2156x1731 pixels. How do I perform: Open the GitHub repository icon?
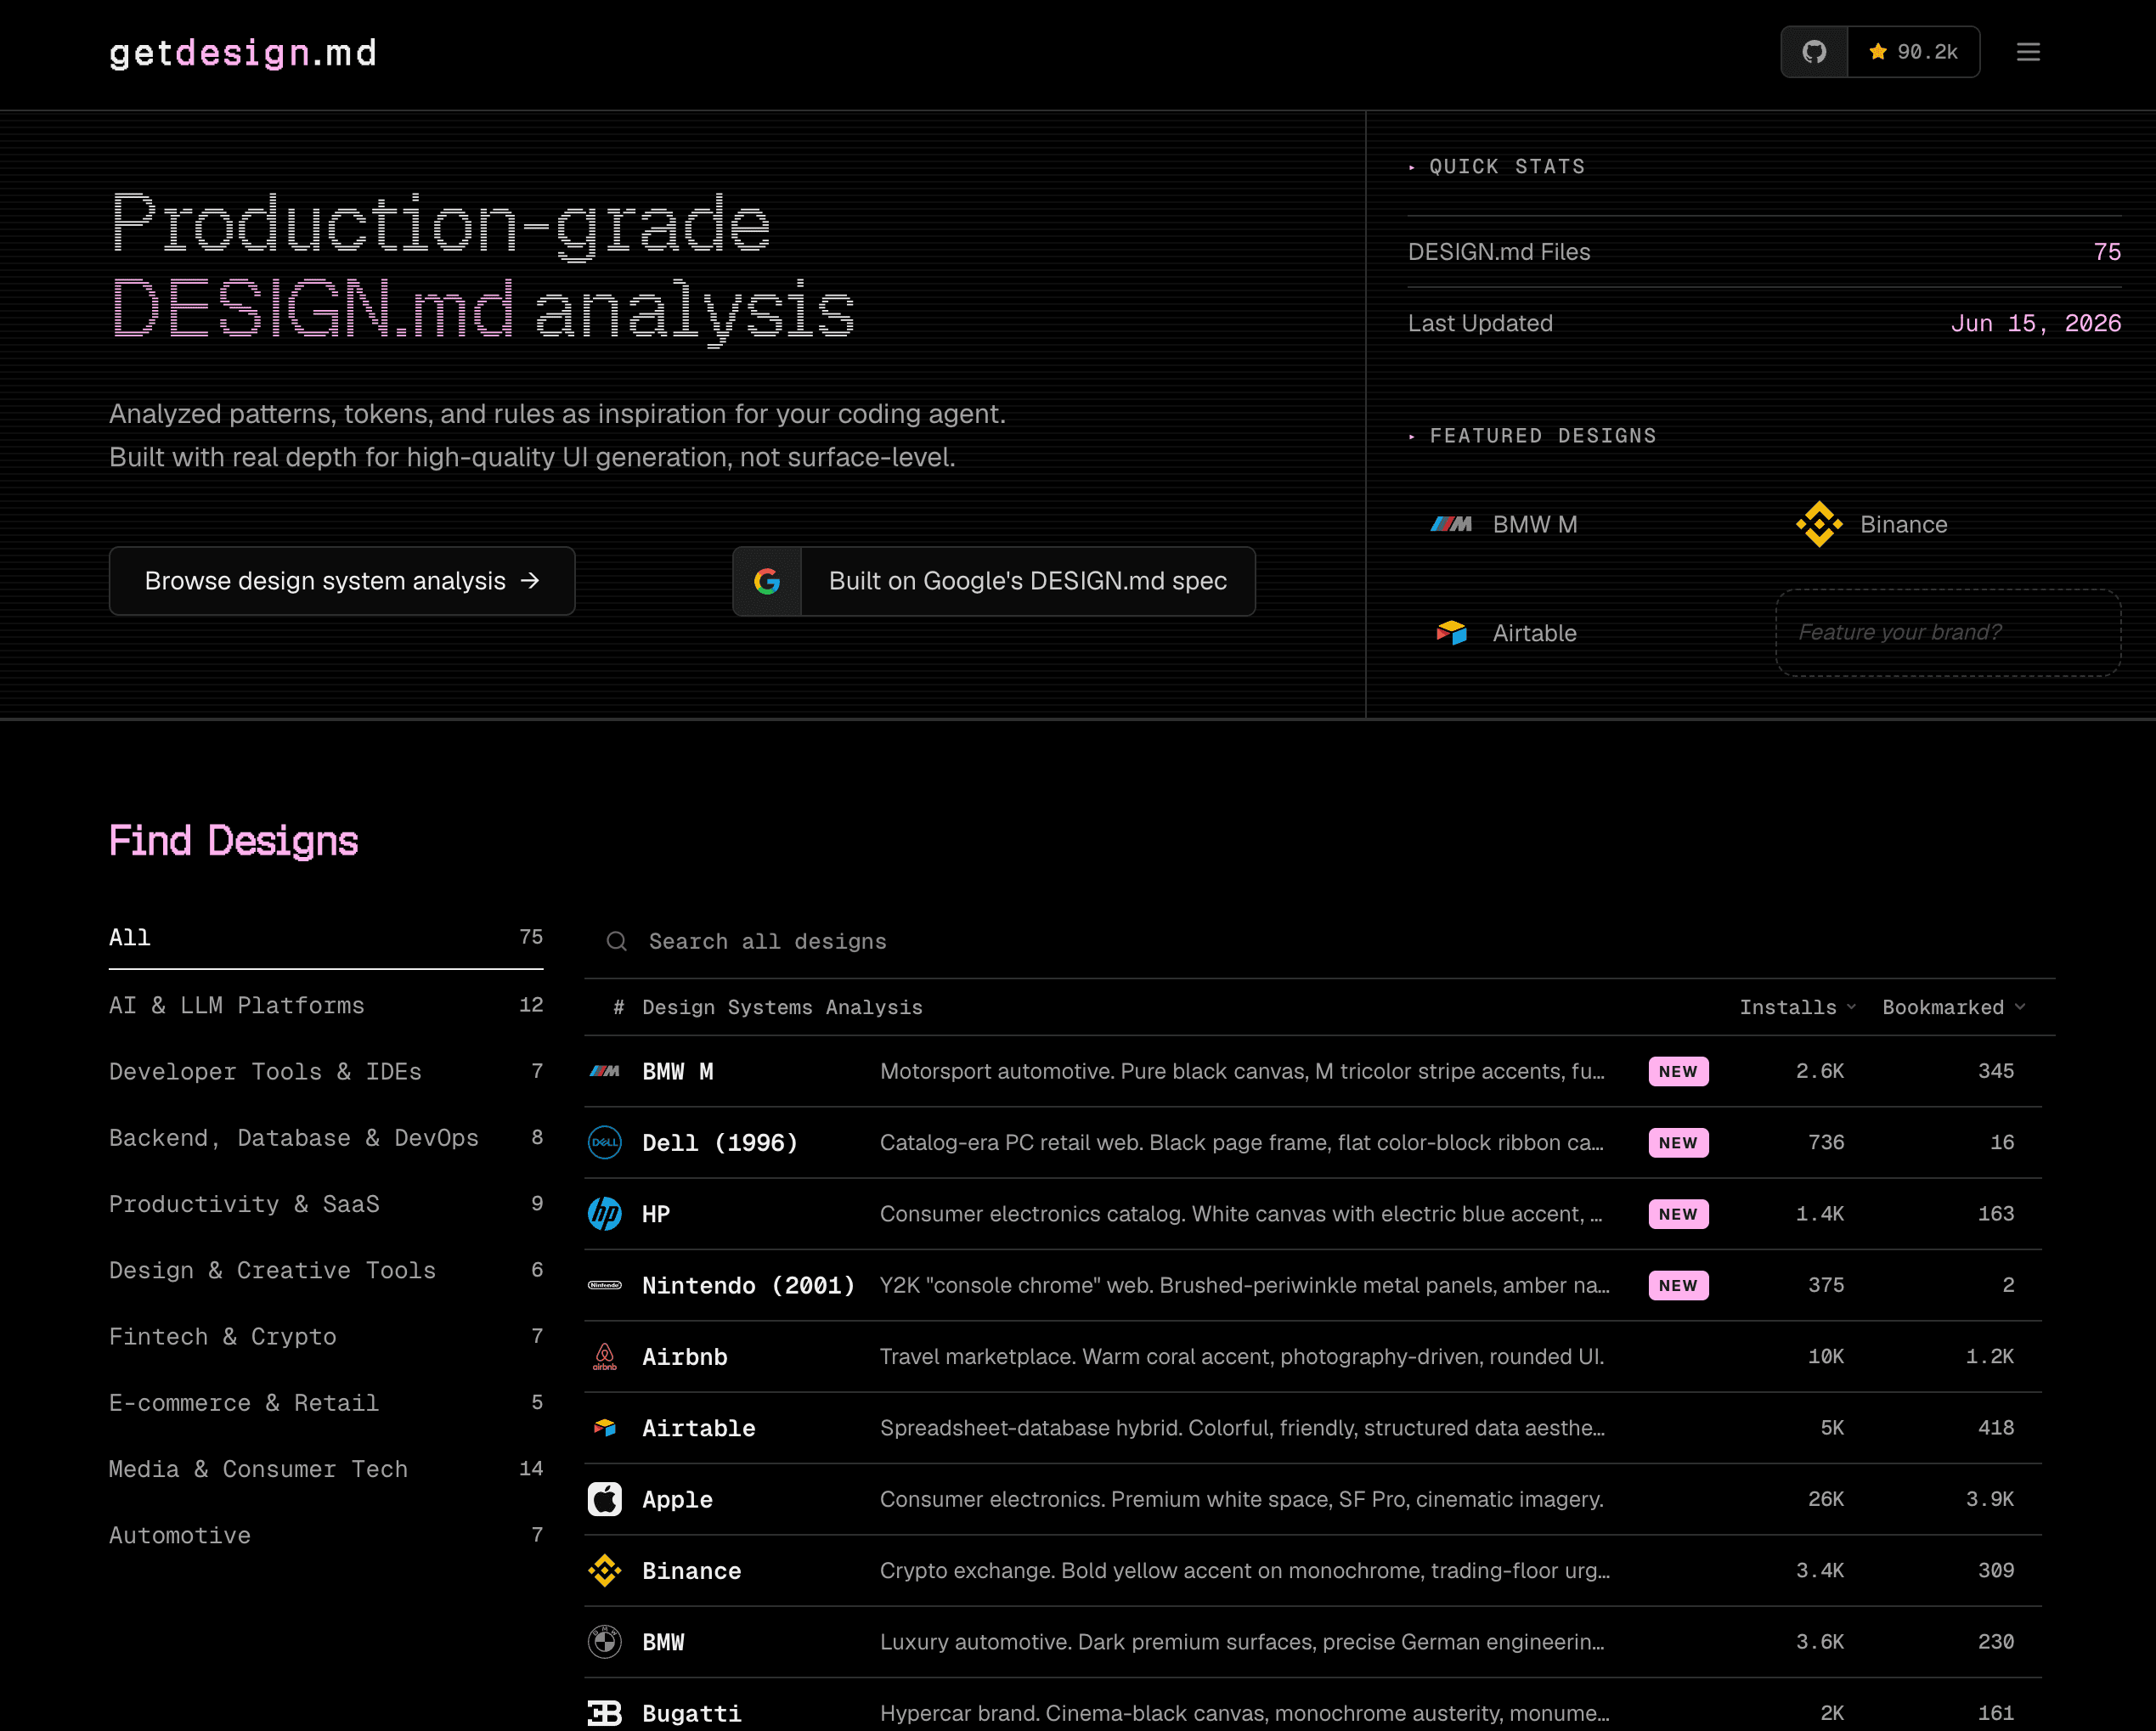[1814, 52]
